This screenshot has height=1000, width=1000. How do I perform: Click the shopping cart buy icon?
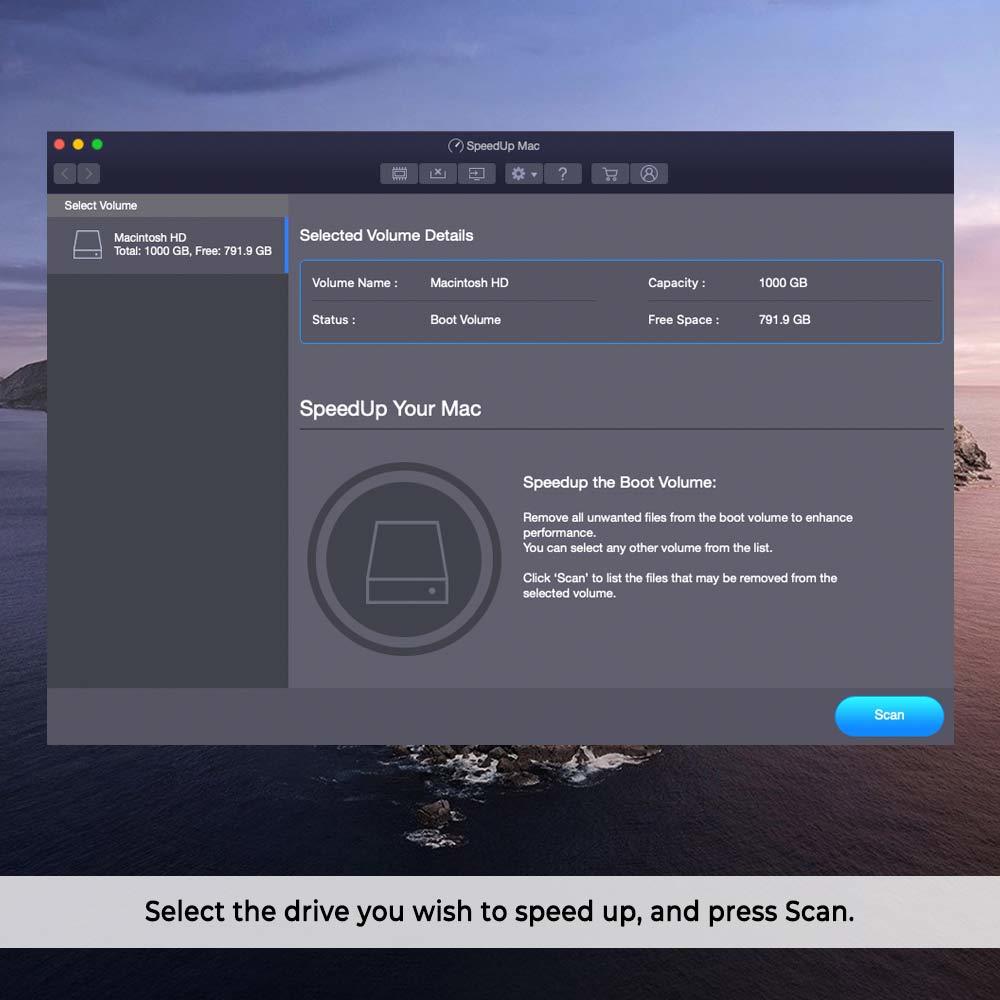pyautogui.click(x=610, y=173)
